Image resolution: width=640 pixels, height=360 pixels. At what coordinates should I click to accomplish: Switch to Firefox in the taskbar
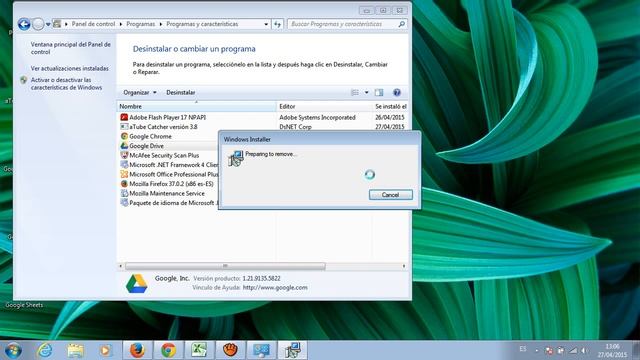click(x=138, y=351)
